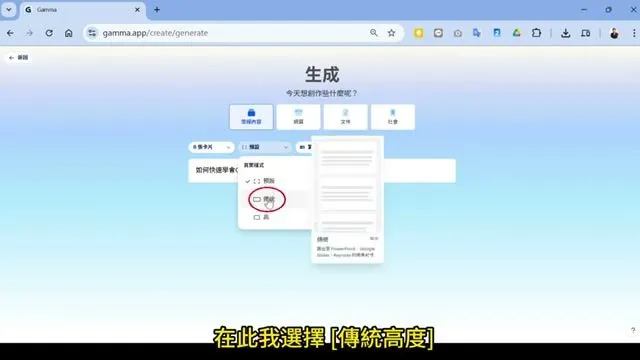Open the blue document extension icon

tap(497, 33)
